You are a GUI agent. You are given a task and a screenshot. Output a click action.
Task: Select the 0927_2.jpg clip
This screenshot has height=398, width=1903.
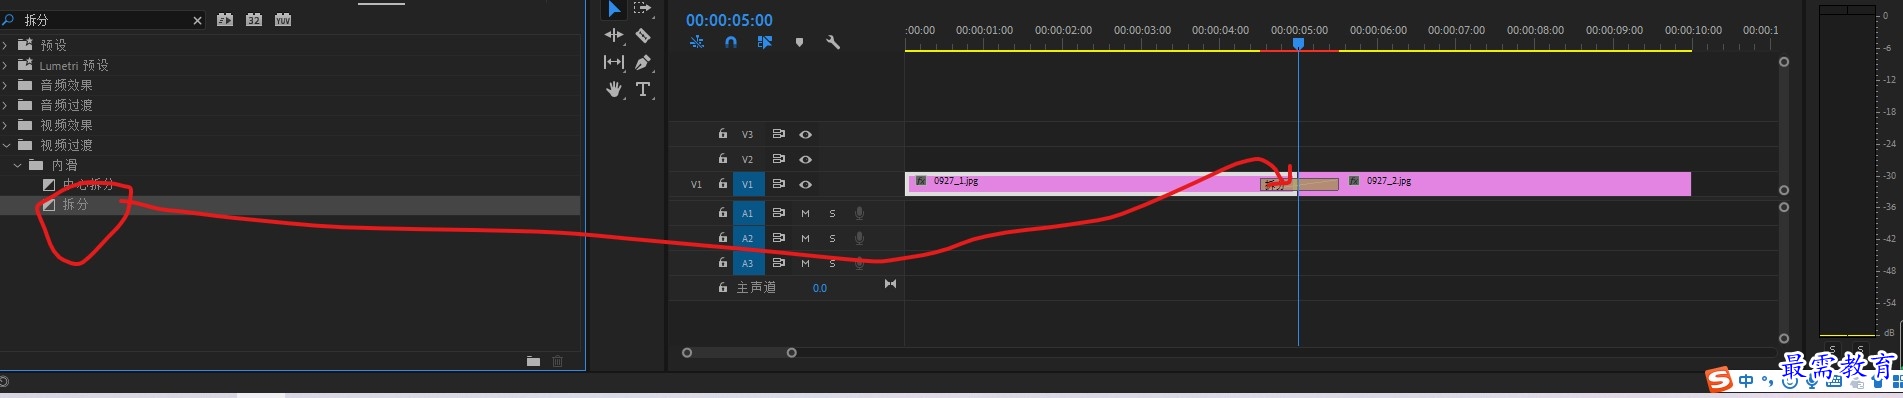coord(1515,184)
